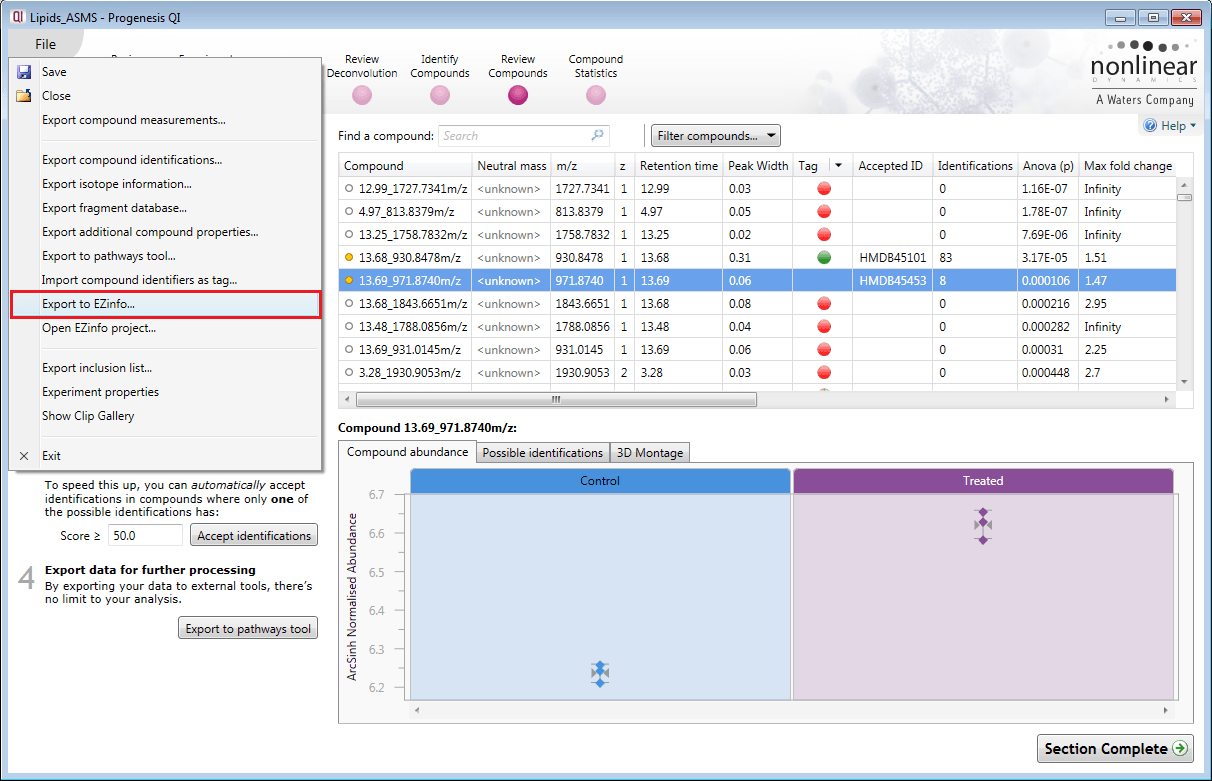Image resolution: width=1212 pixels, height=781 pixels.
Task: Choose Save from the File menu
Action: point(54,72)
